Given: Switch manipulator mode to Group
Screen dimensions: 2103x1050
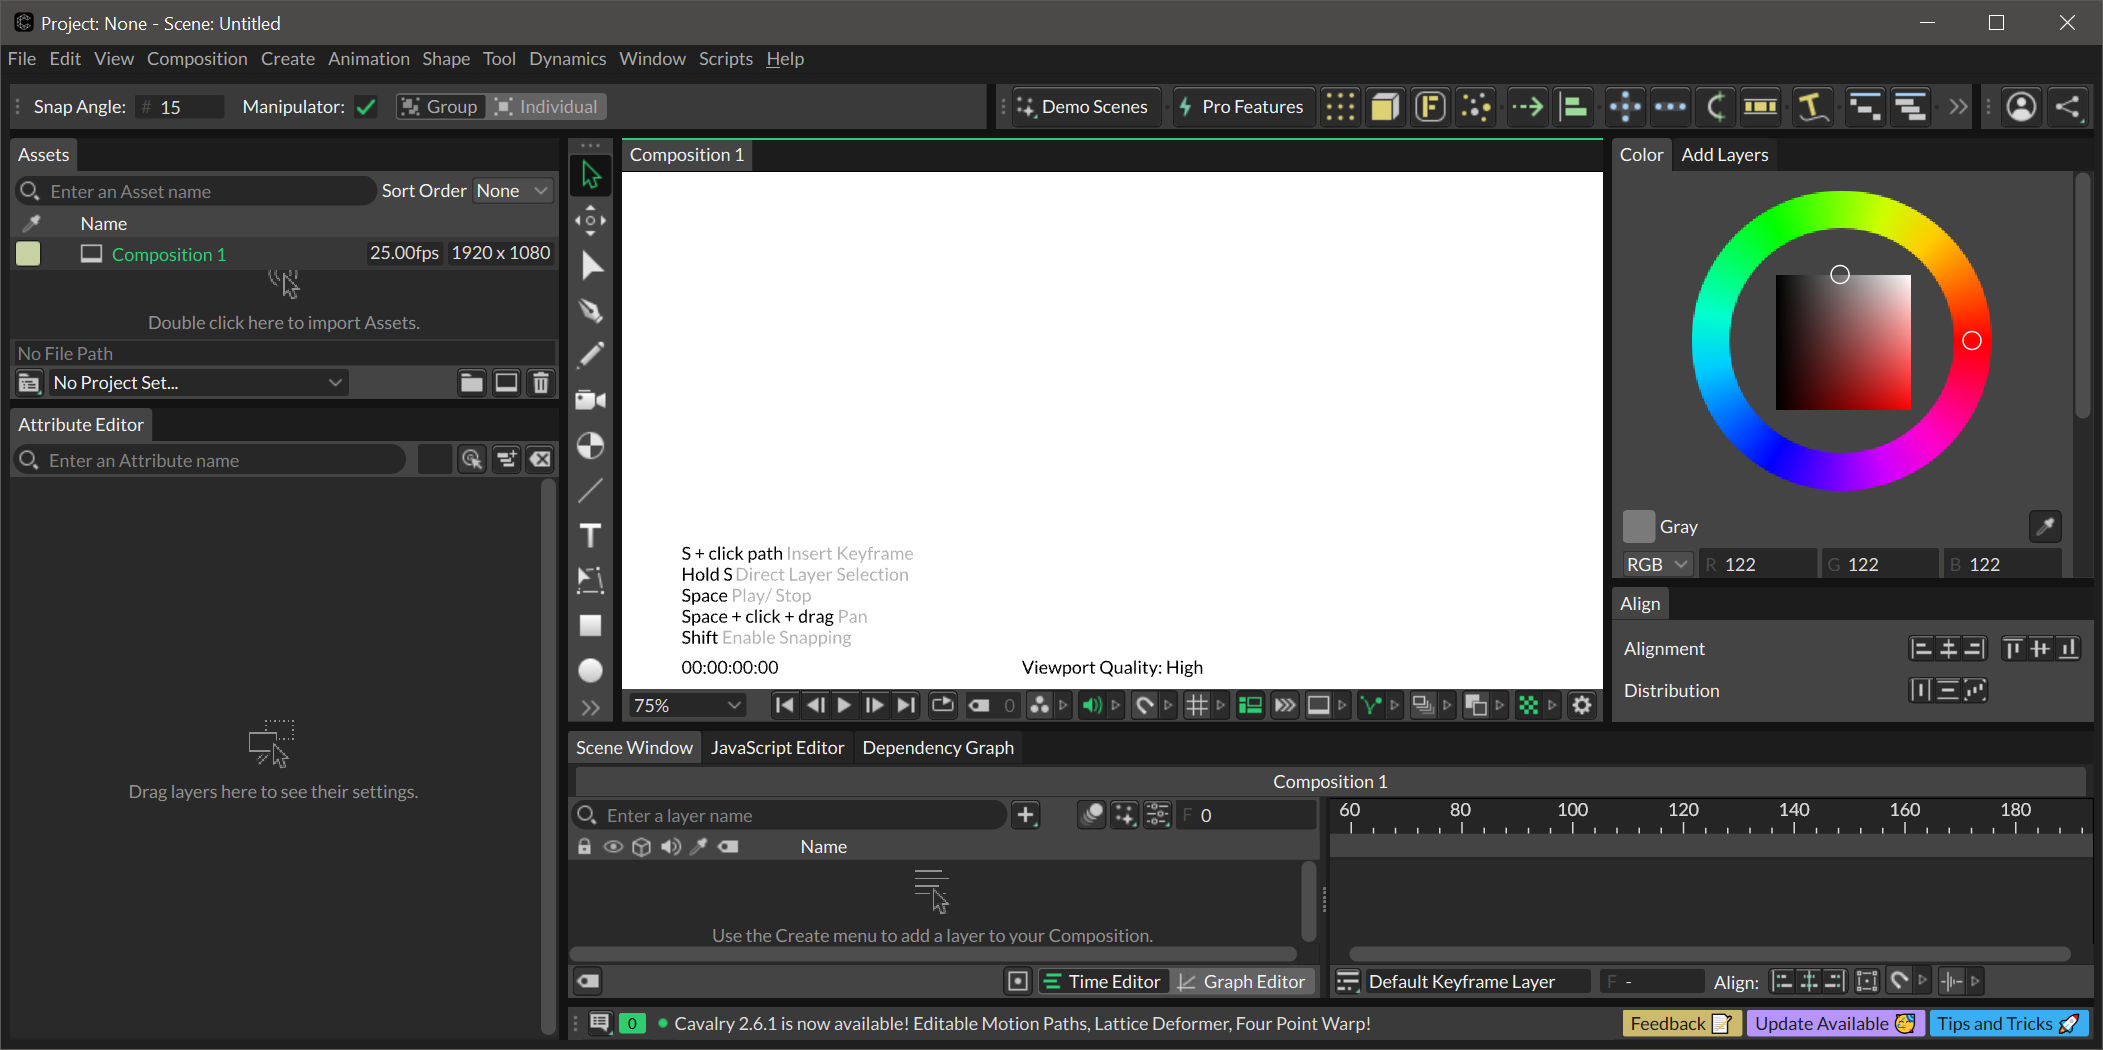Looking at the screenshot, I should coord(440,106).
